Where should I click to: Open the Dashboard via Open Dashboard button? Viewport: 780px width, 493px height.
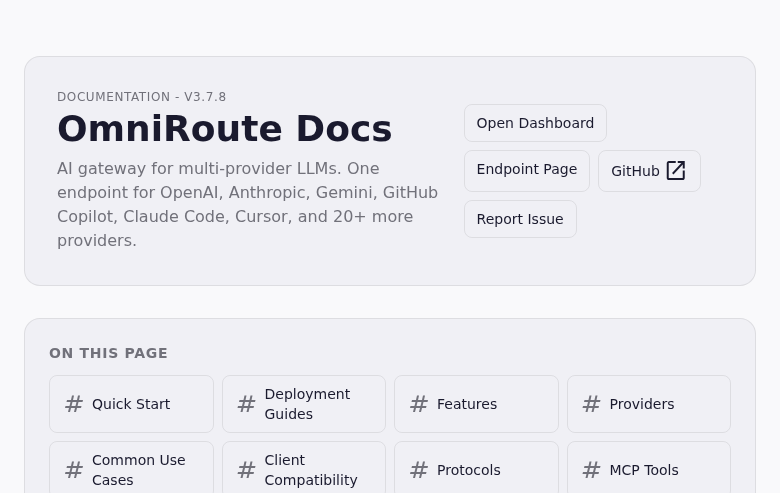pos(535,123)
